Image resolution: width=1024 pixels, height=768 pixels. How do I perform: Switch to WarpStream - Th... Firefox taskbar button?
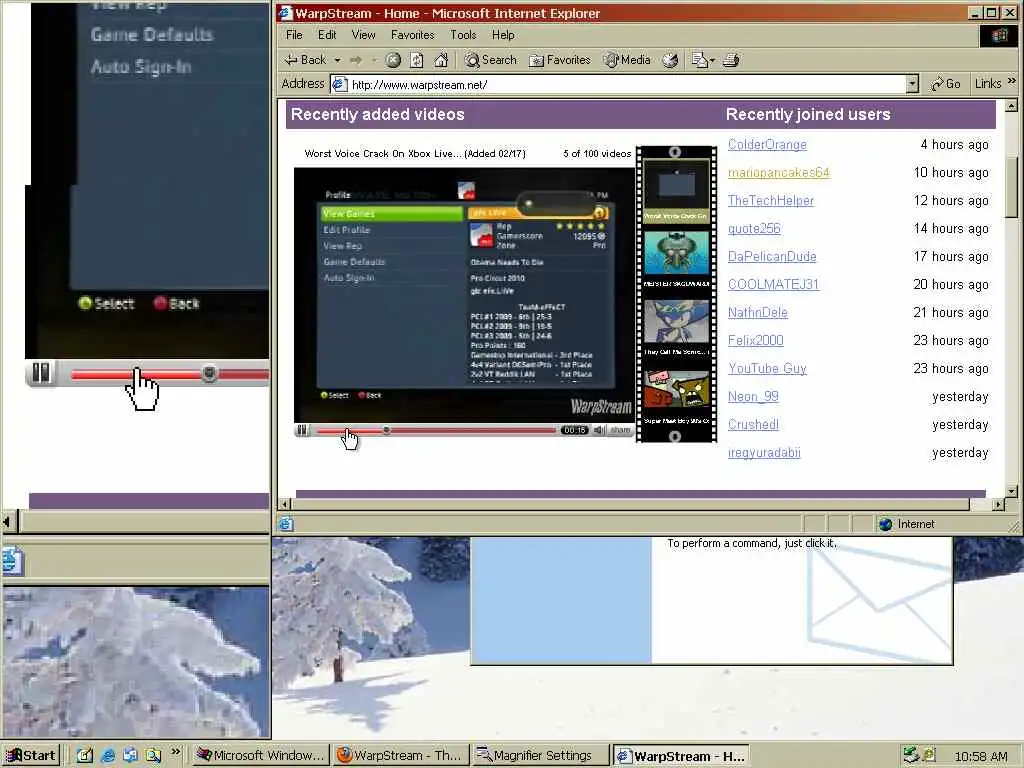(399, 756)
